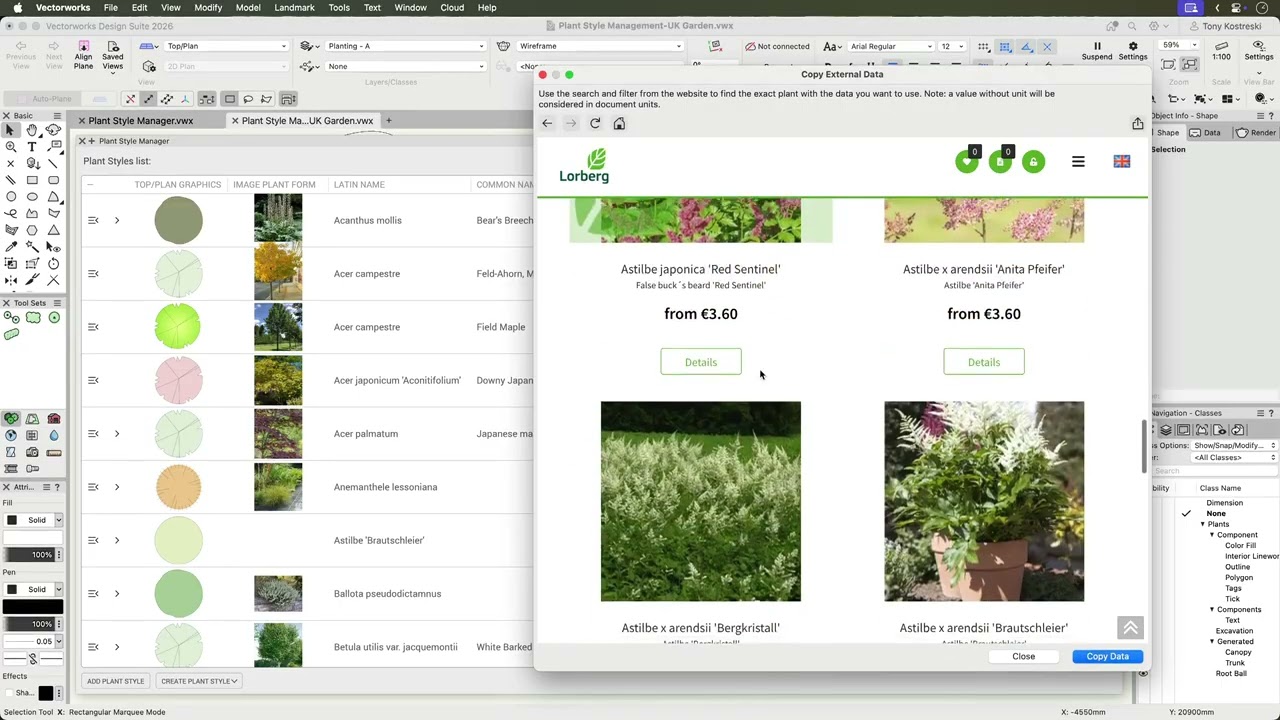This screenshot has height=720, width=1280.
Task: Toggle Lasso Marquee selection mode
Action: (248, 99)
